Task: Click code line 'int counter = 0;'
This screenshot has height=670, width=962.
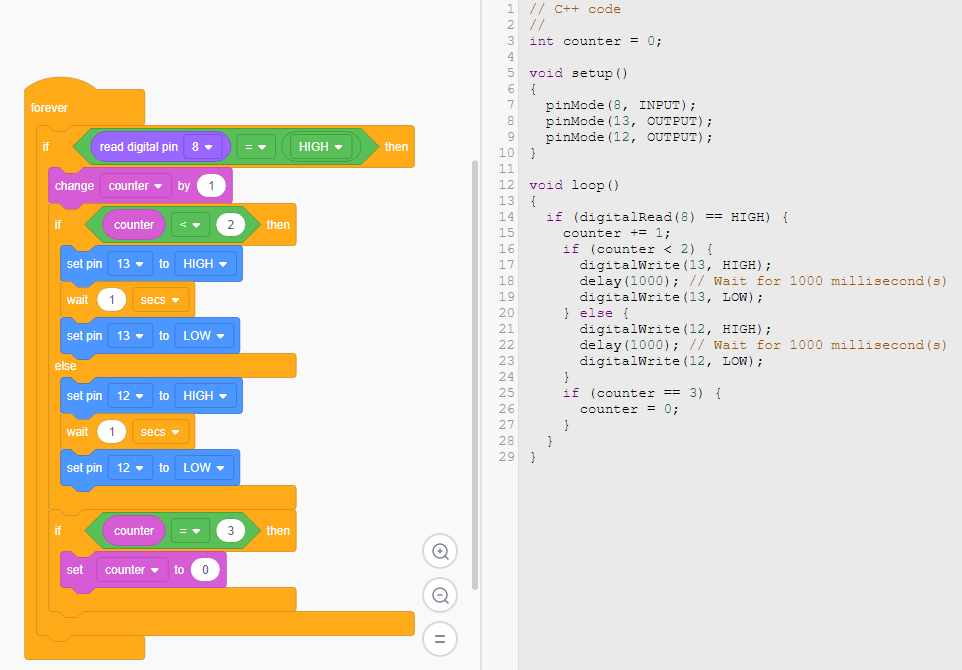Action: [x=595, y=41]
